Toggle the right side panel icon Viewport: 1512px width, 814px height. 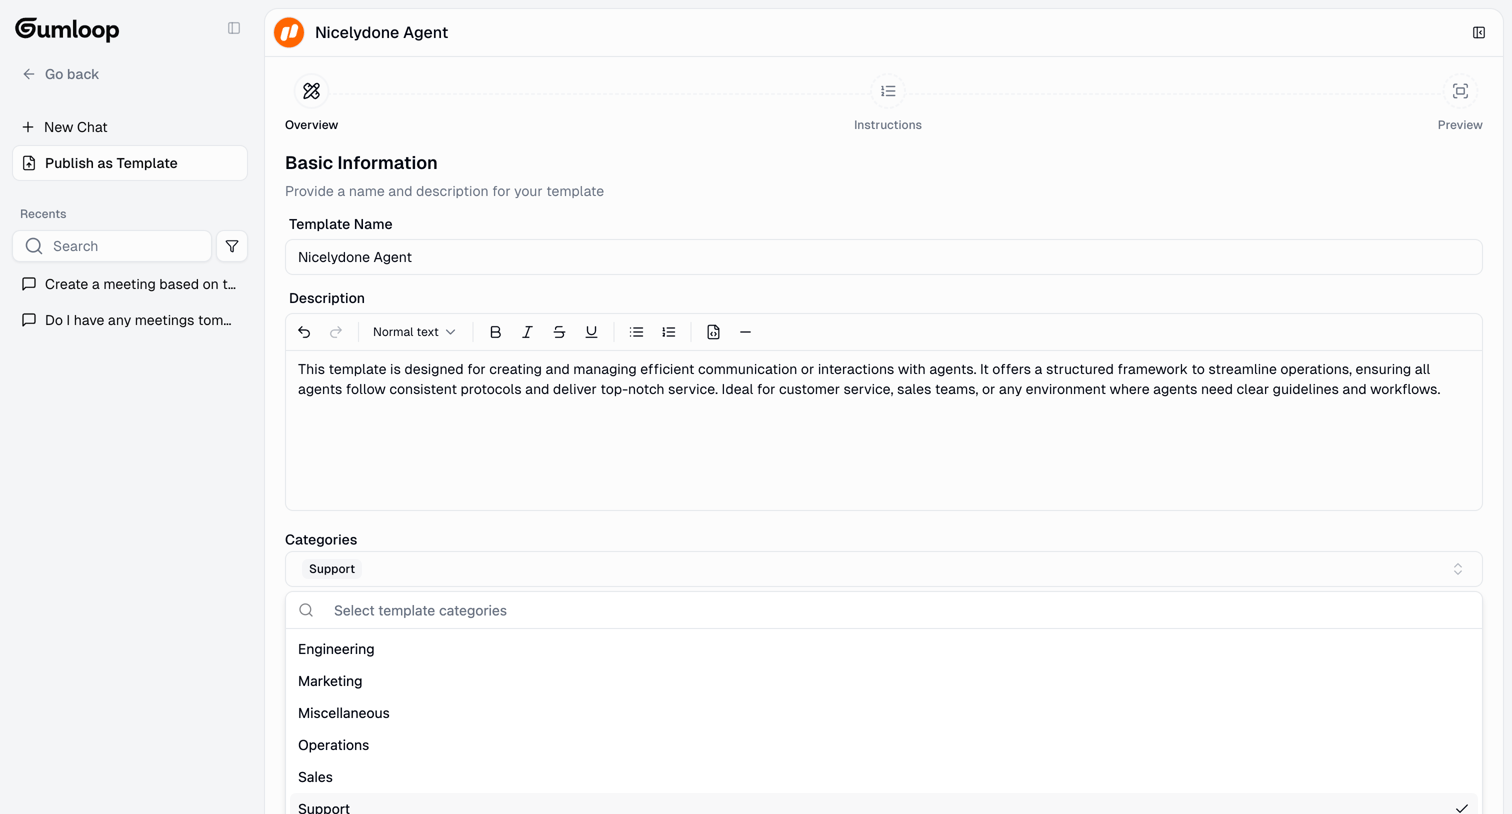[1479, 32]
